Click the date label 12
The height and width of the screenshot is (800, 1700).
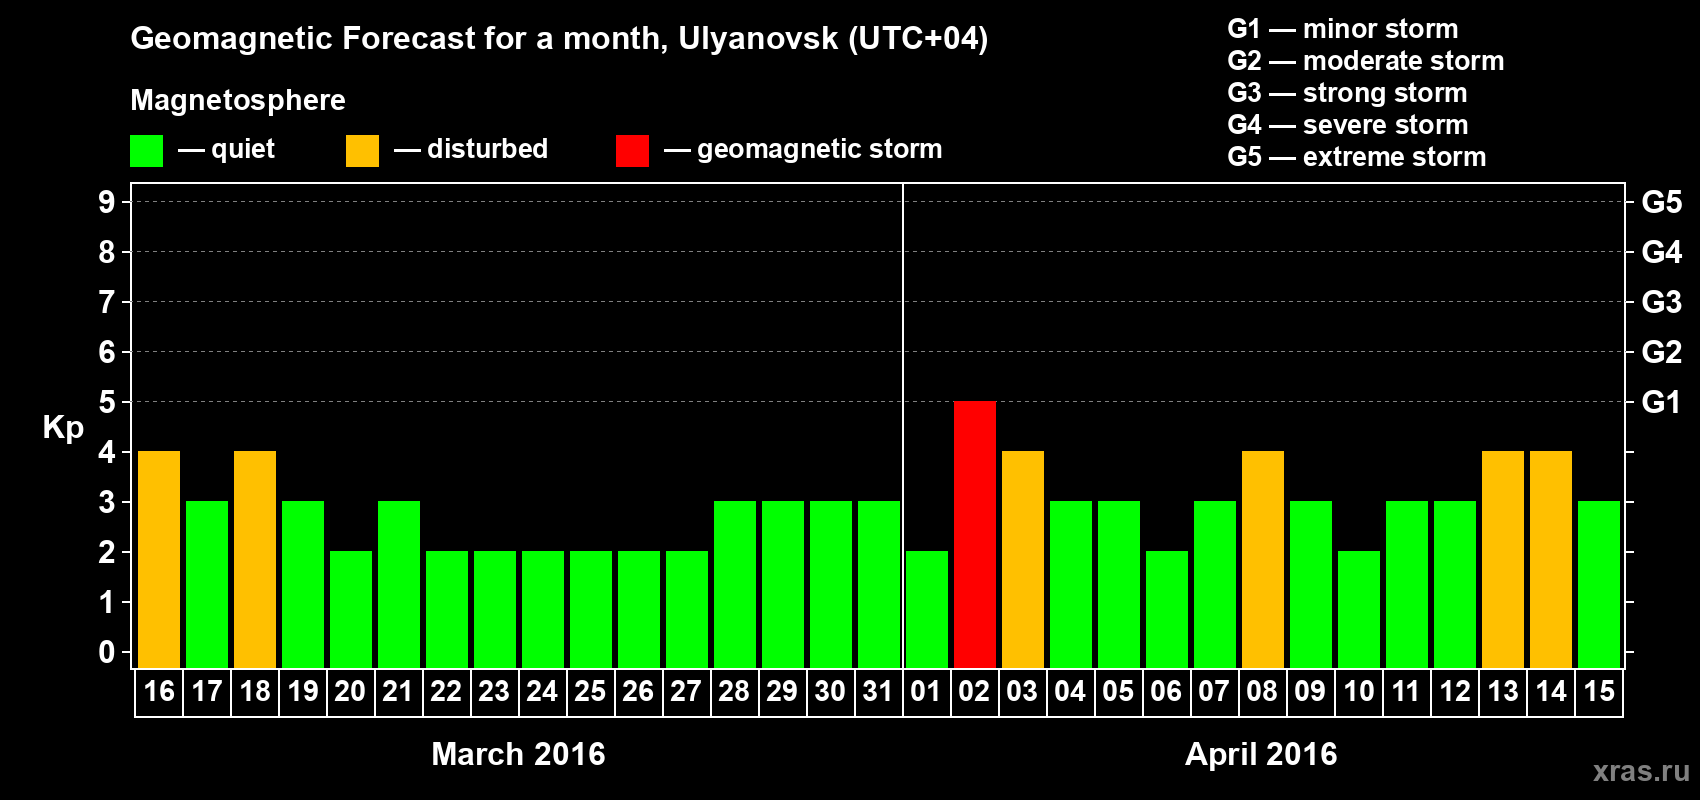(1455, 691)
